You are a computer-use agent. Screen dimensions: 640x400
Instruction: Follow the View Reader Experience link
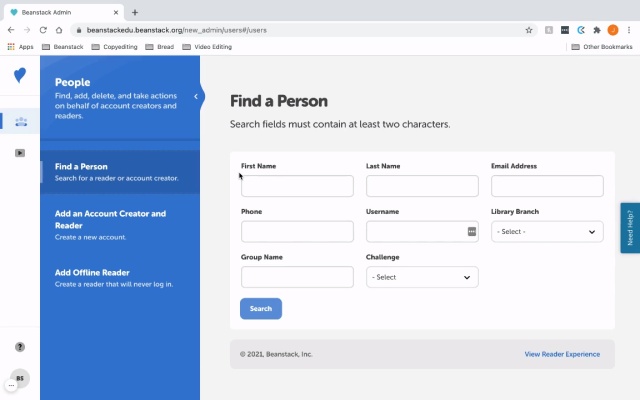click(x=562, y=354)
